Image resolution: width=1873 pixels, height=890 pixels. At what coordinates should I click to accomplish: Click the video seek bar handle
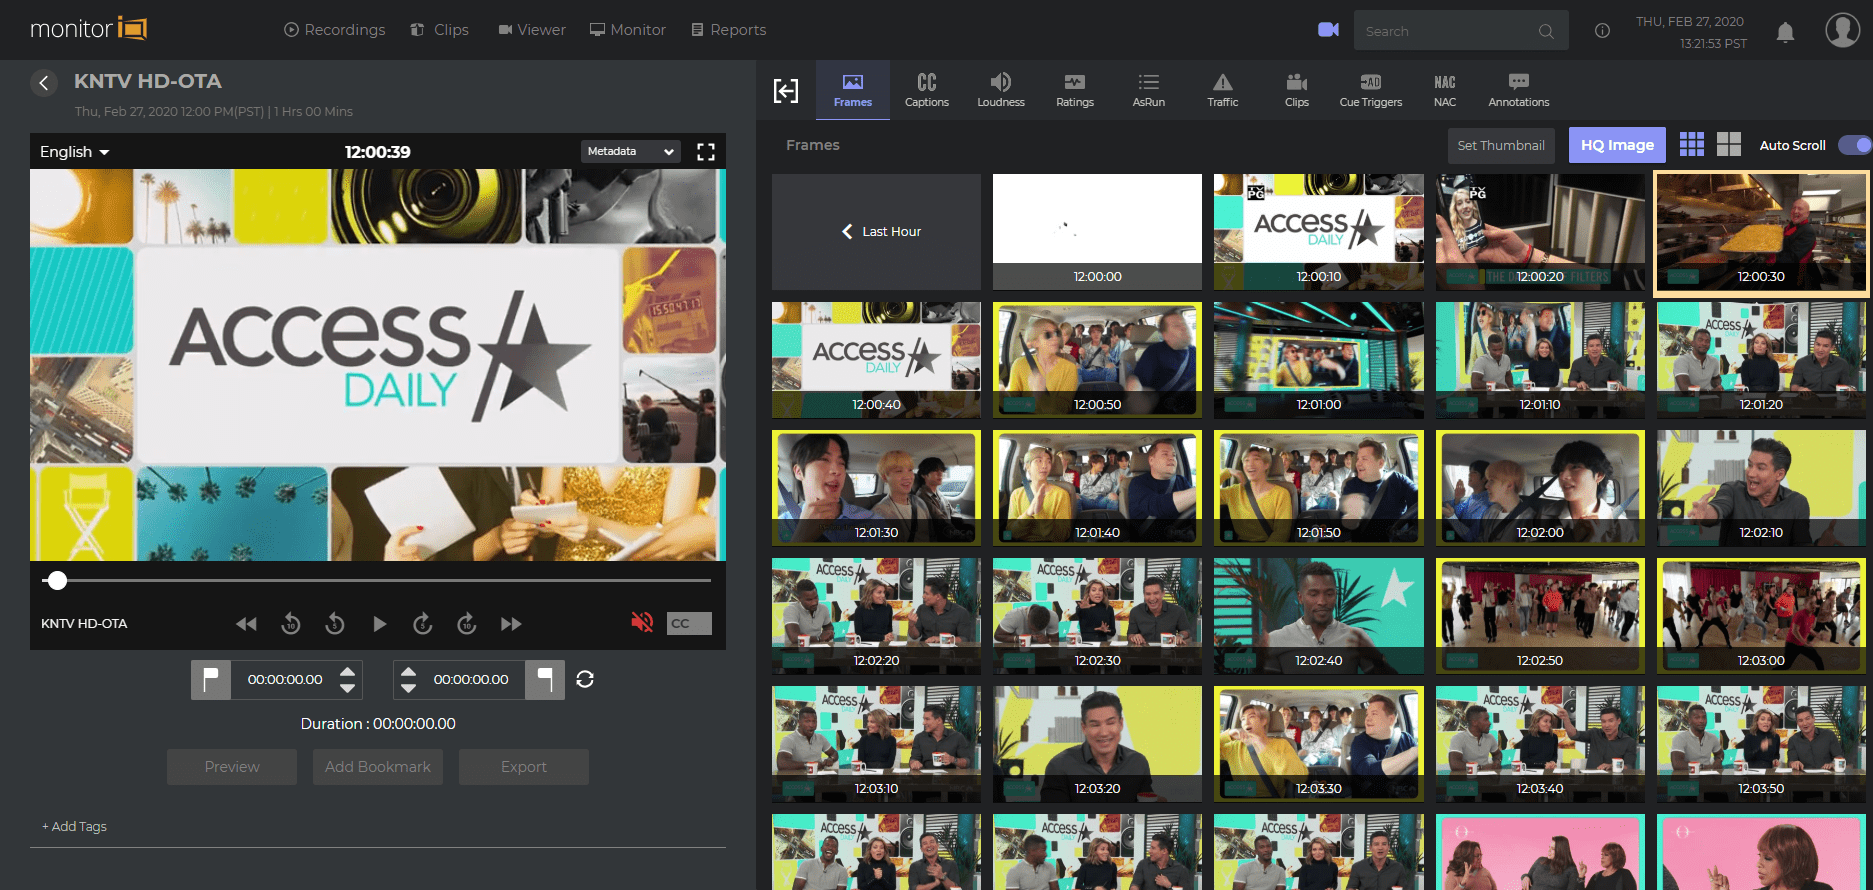(57, 580)
